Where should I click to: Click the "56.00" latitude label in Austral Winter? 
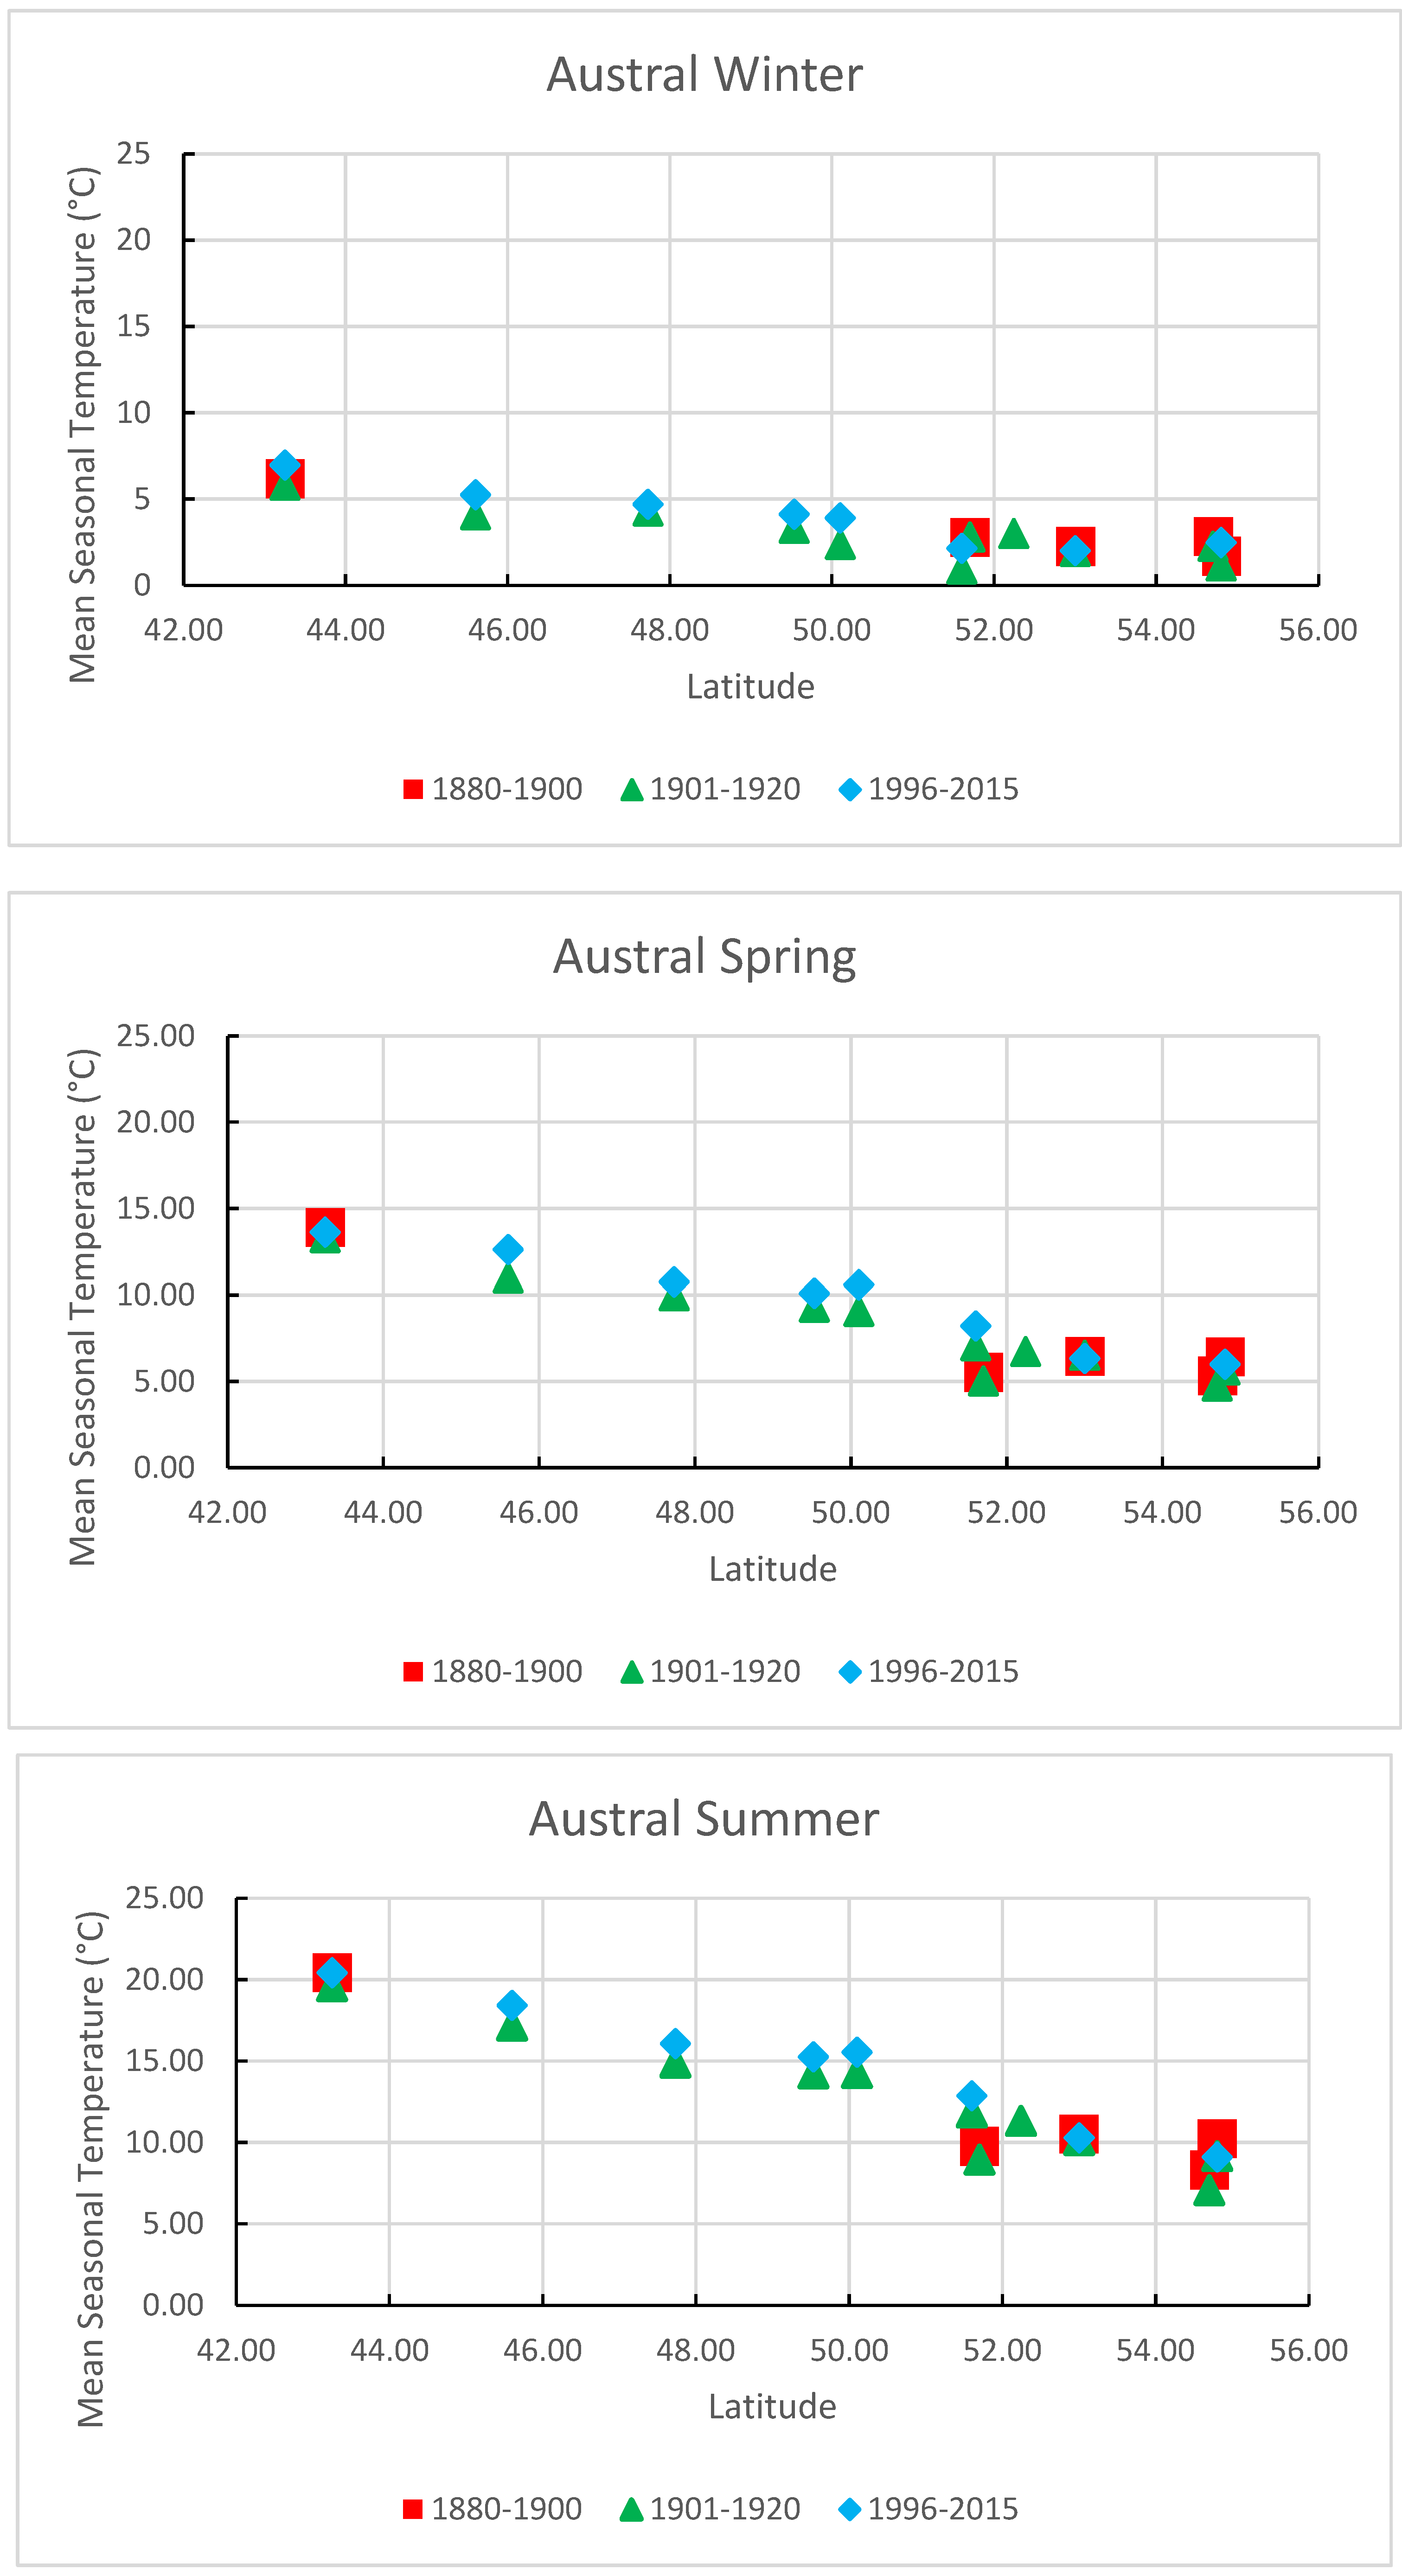[1318, 631]
